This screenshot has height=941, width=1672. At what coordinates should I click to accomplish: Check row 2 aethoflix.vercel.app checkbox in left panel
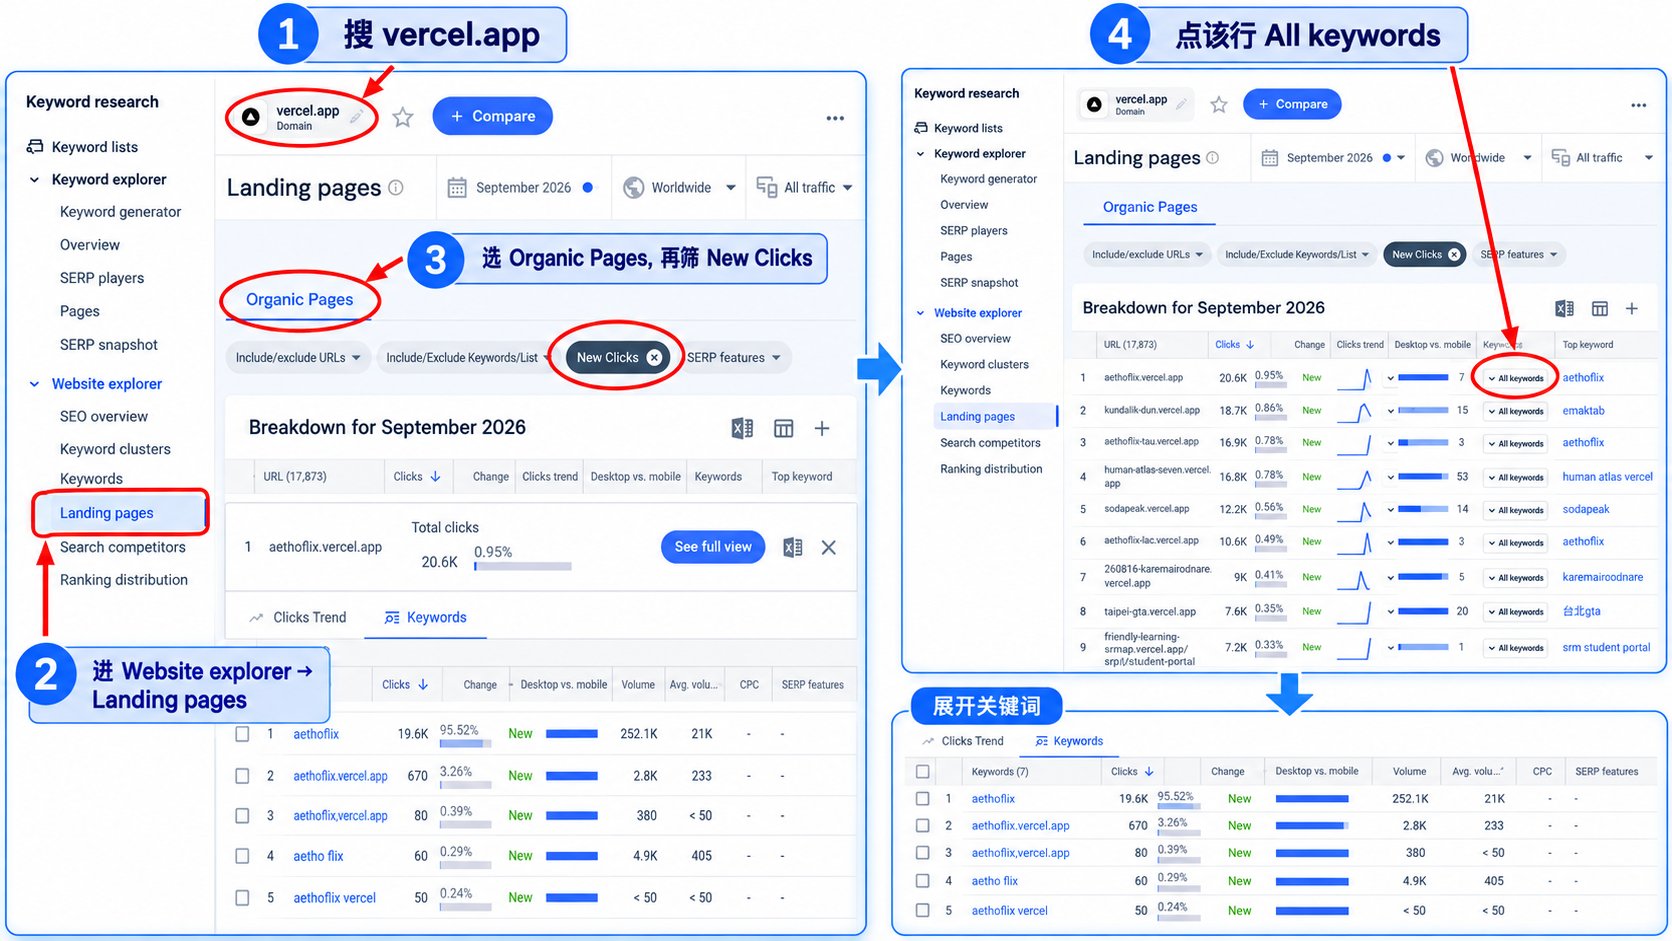(242, 776)
